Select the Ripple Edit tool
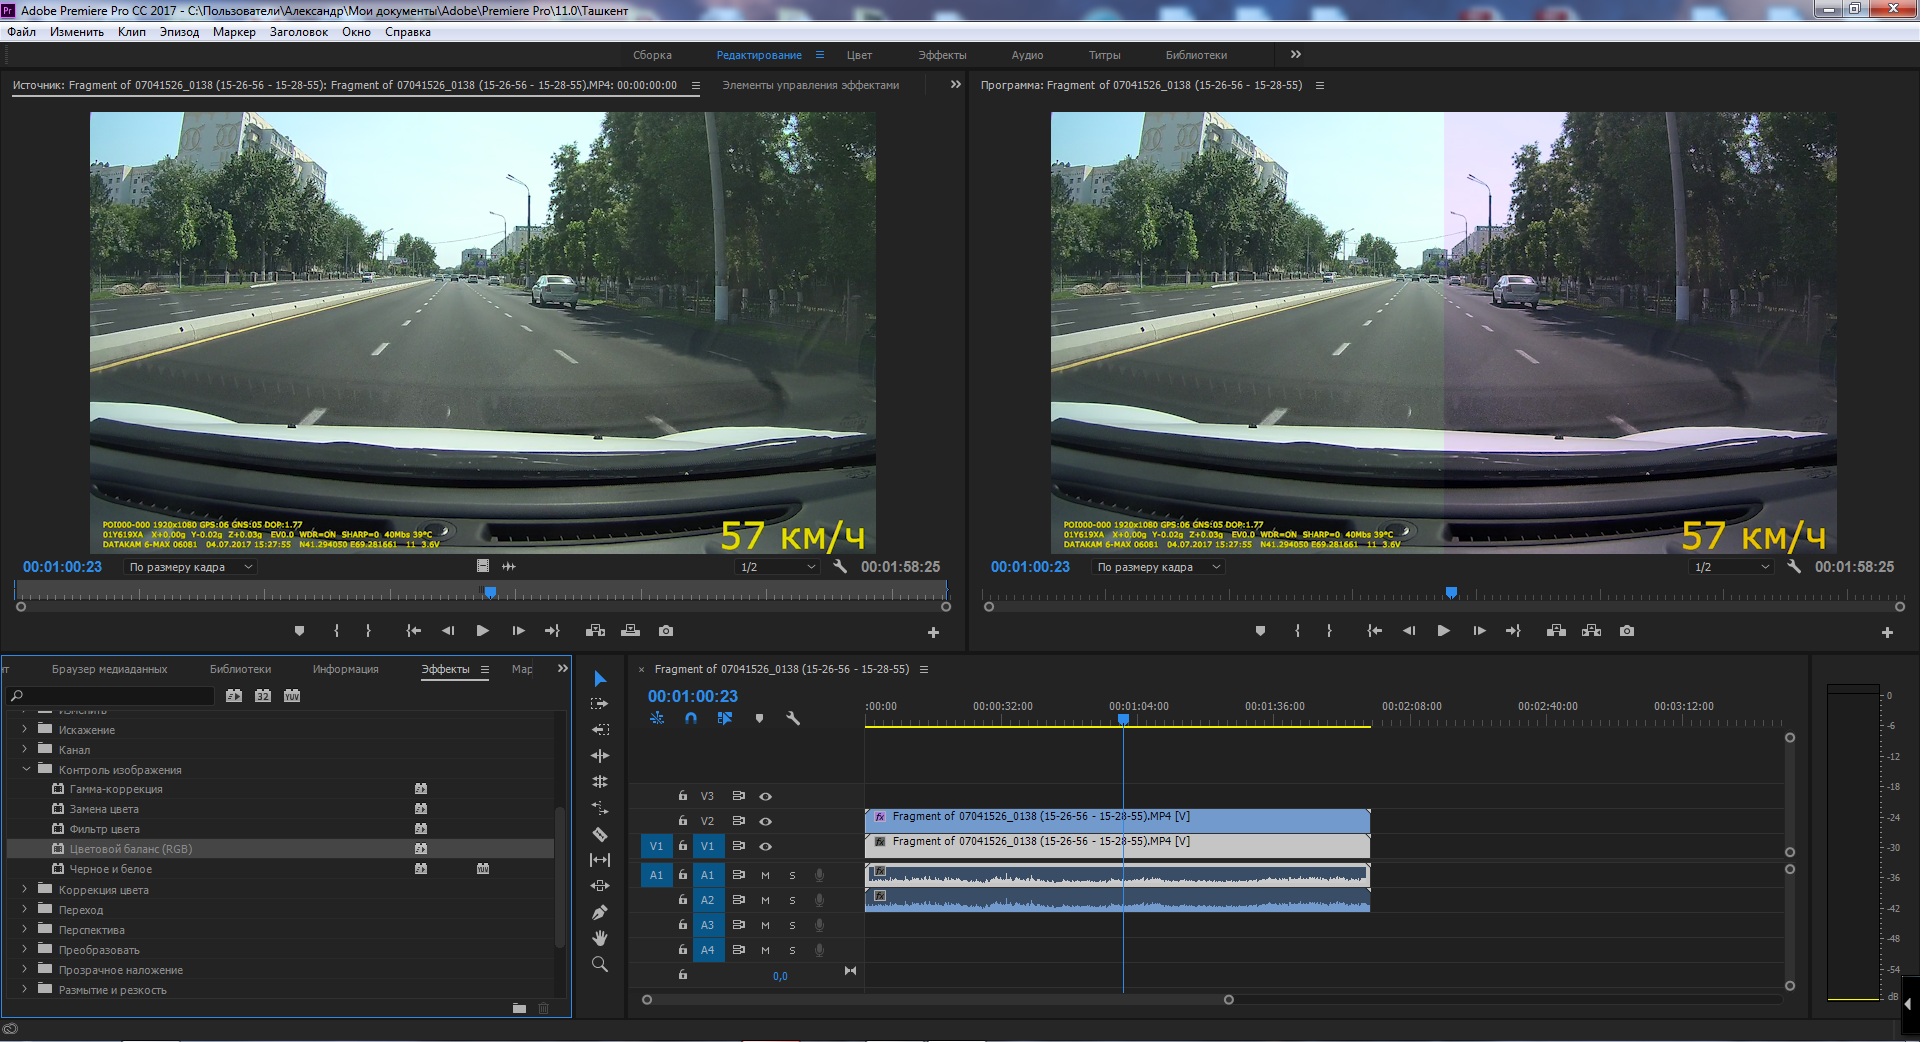This screenshot has height=1042, width=1922. [600, 756]
